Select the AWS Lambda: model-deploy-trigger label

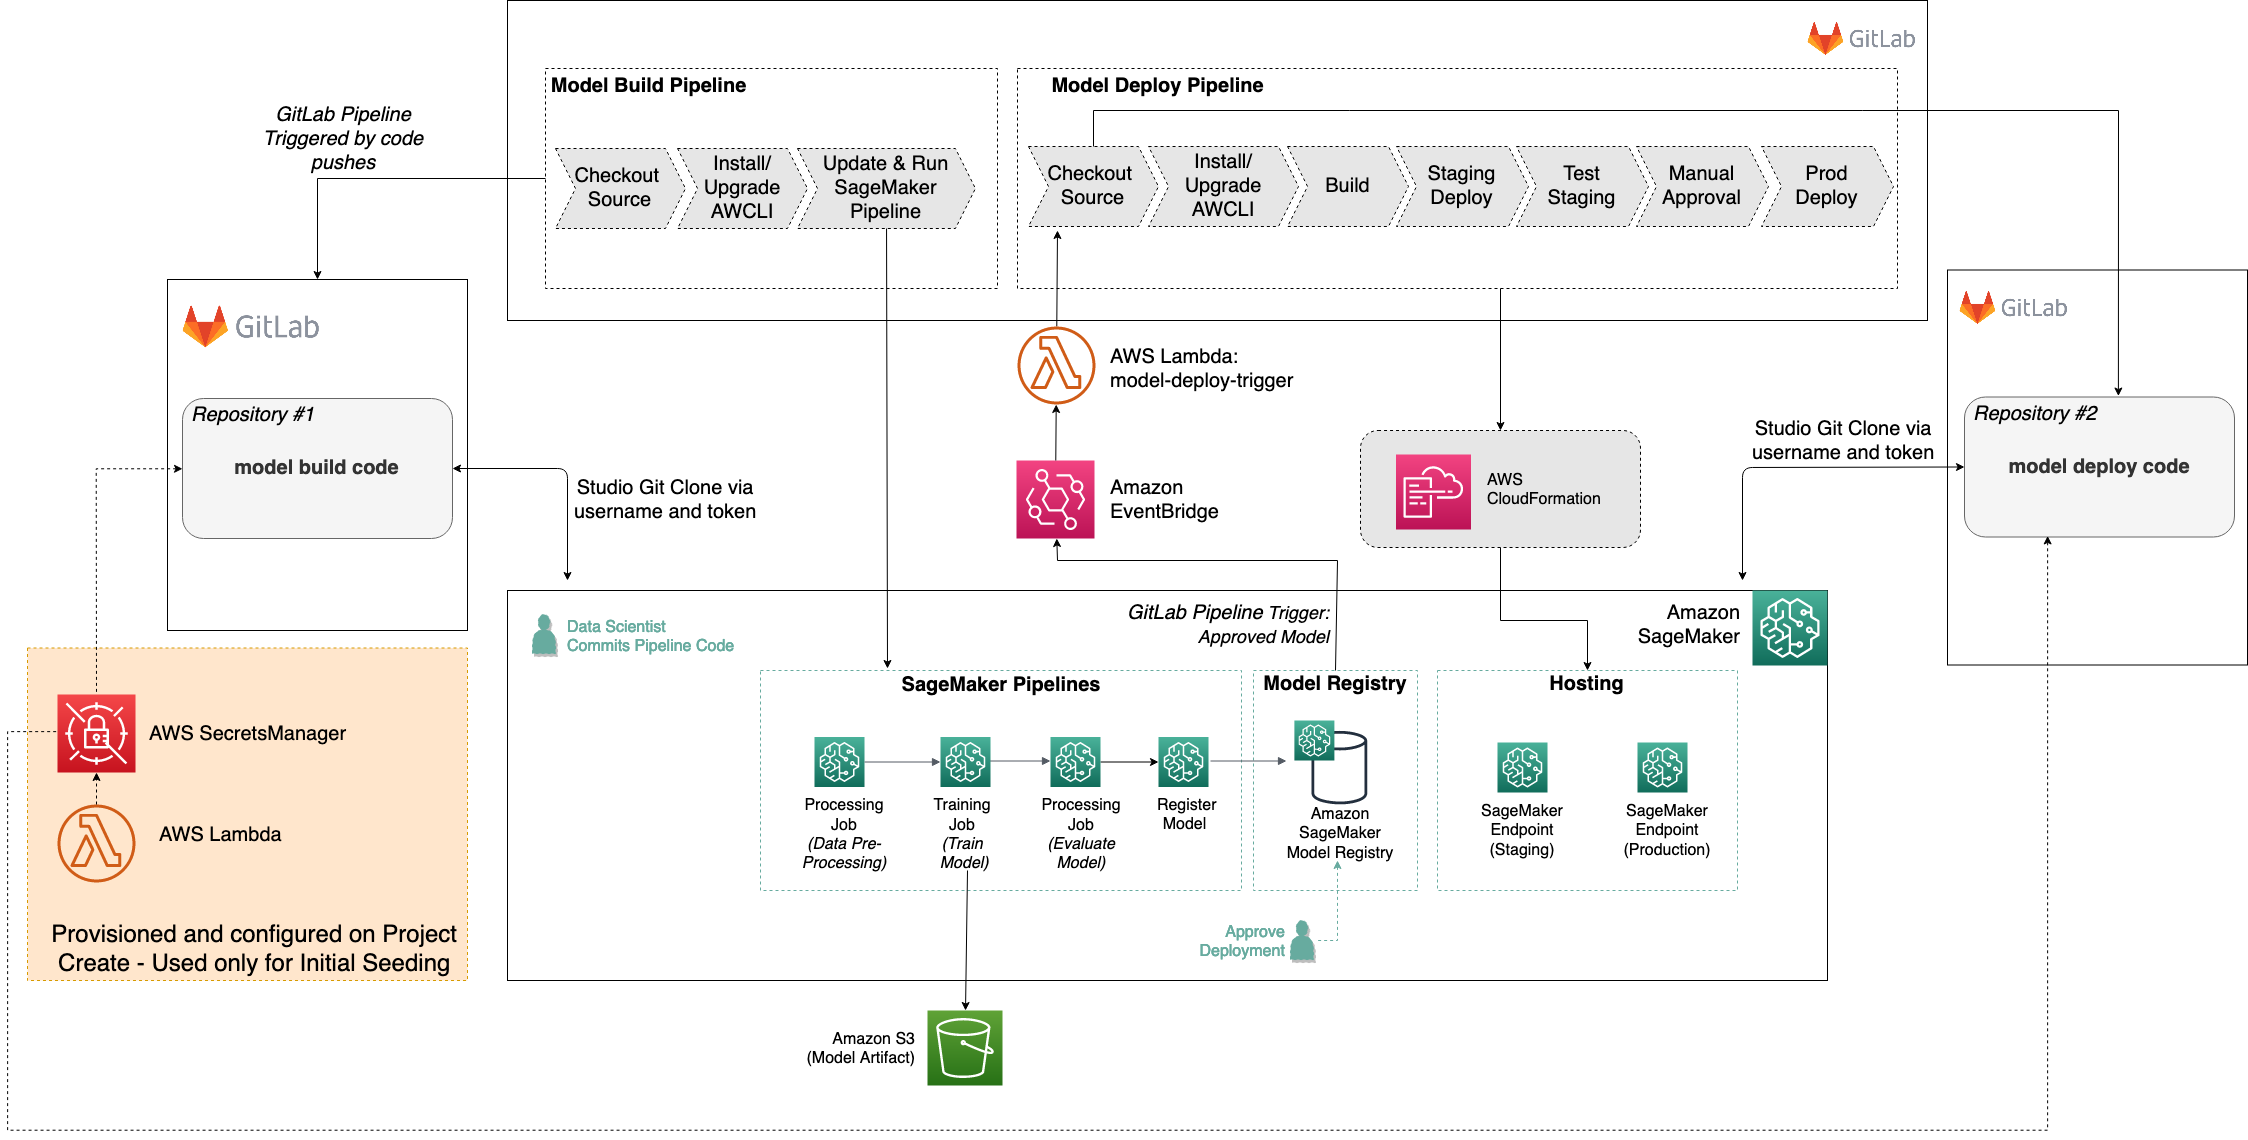(x=1201, y=368)
